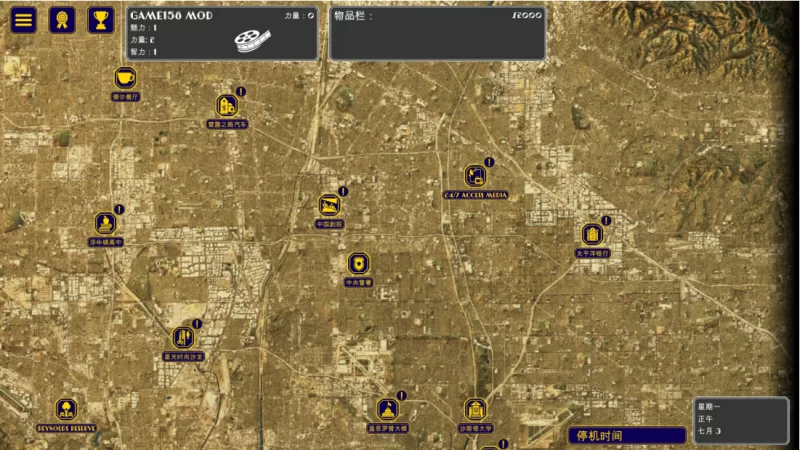Viewport: 800px width, 450px height.
Task: Click the 中国剧院 label
Action: click(x=329, y=224)
